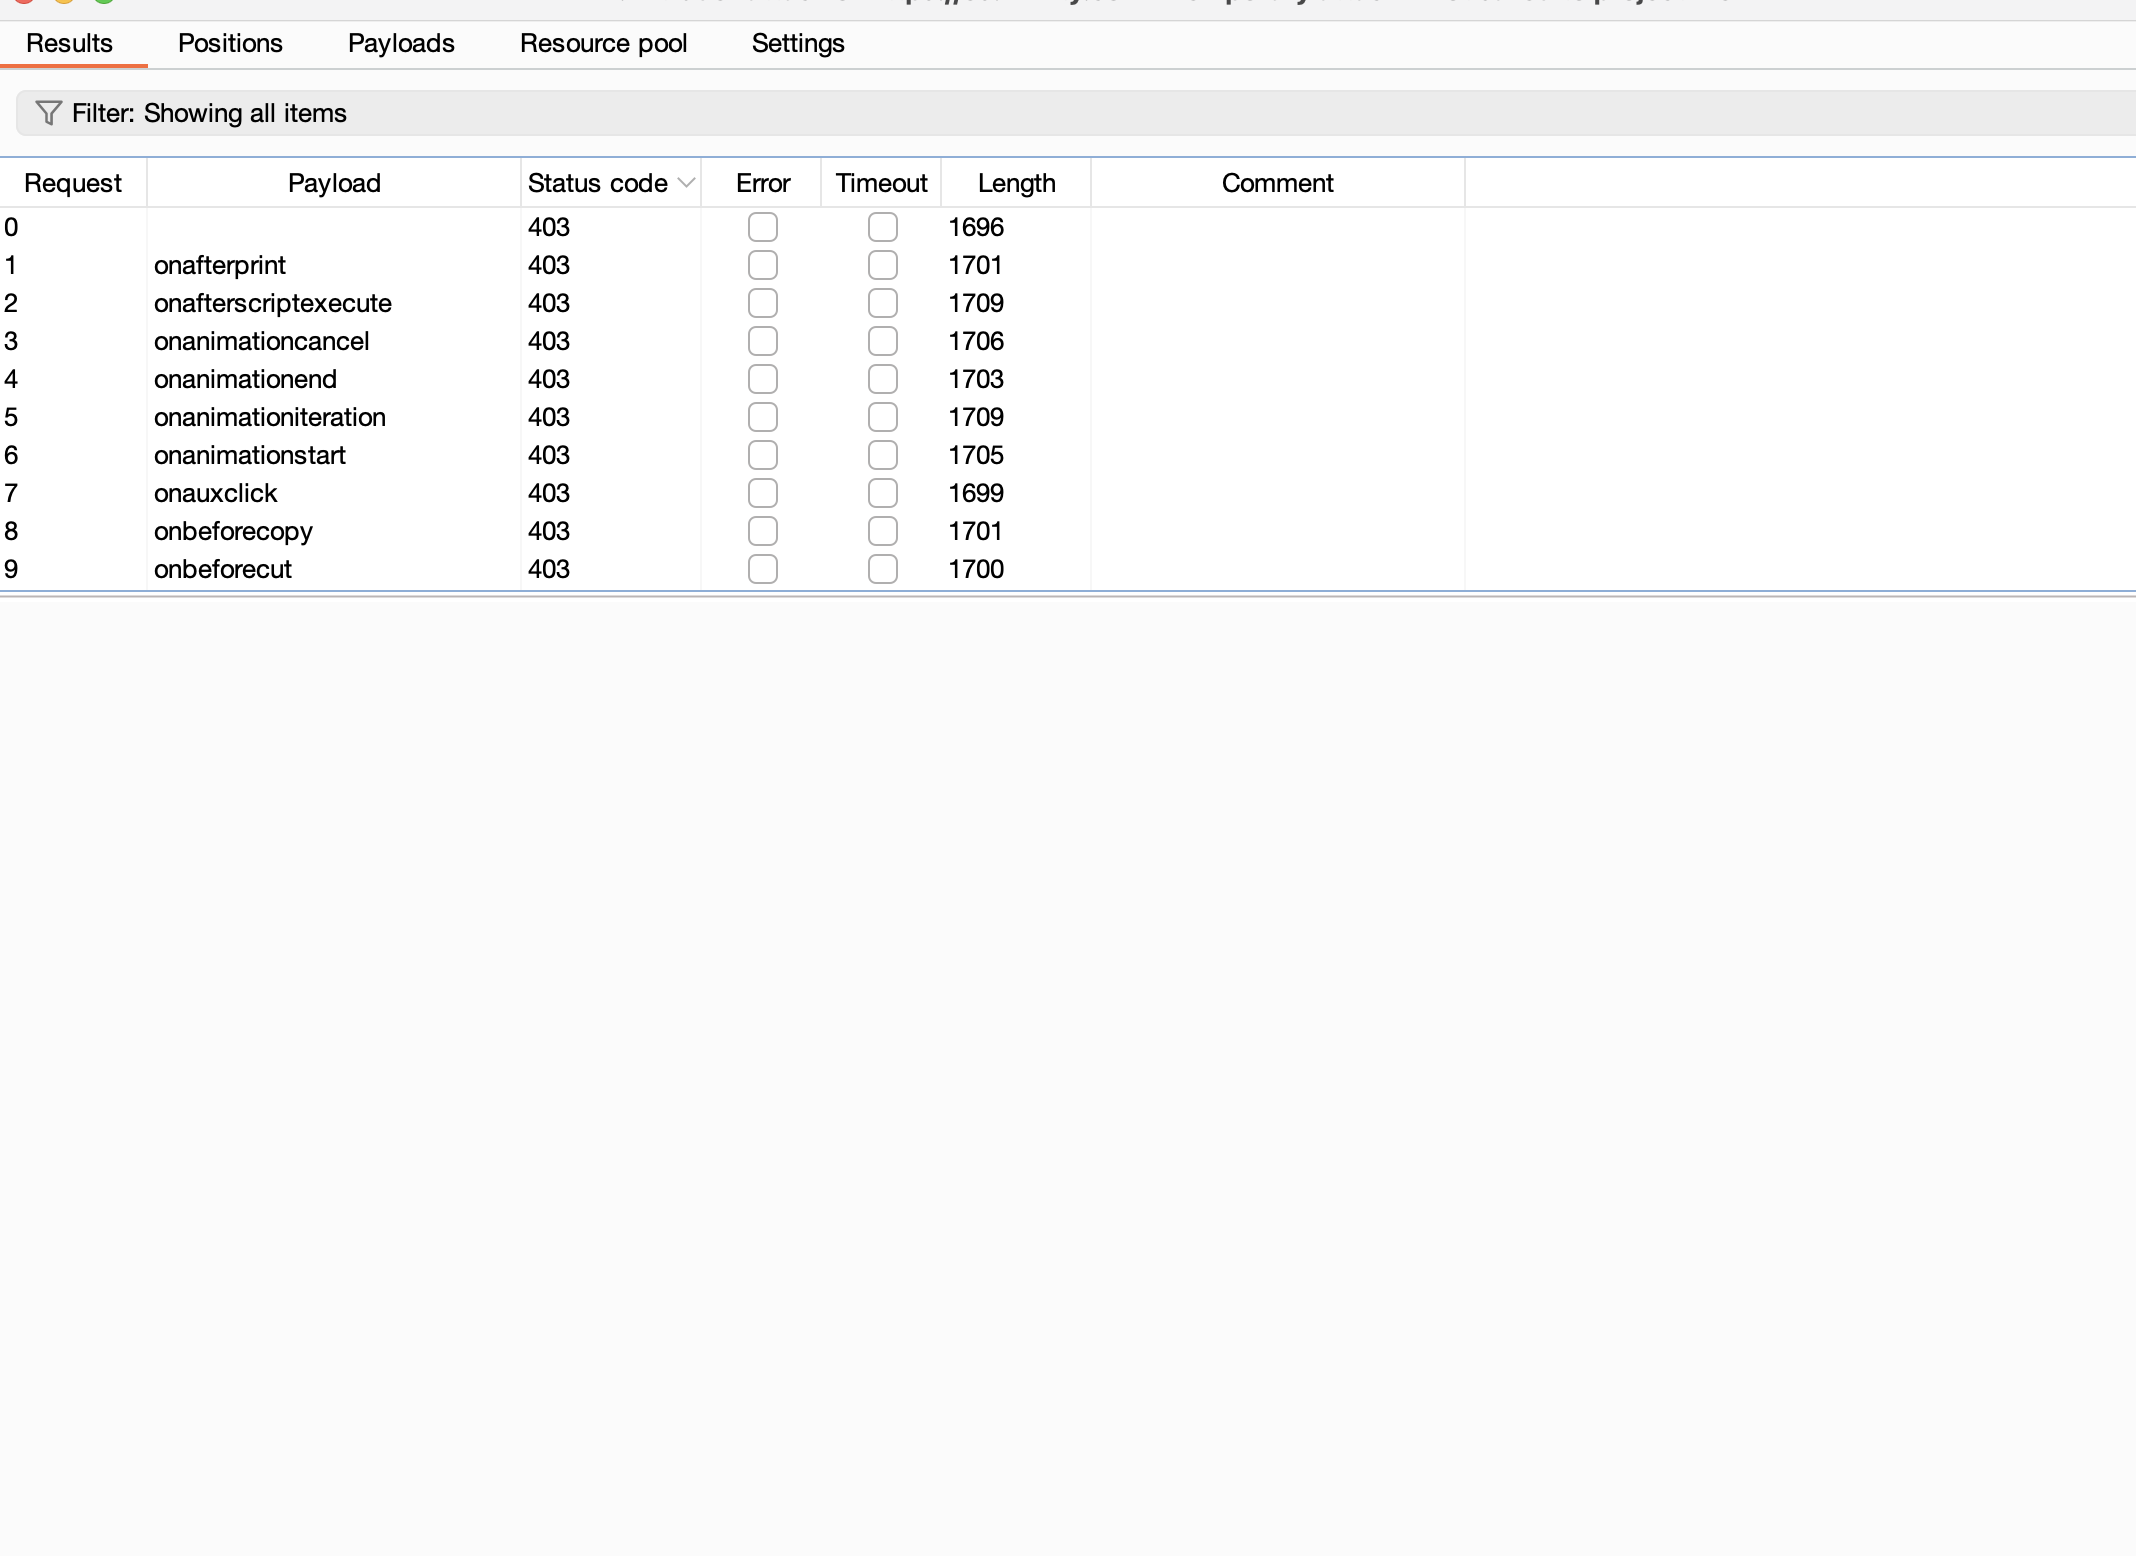
Task: Open the Resource pool tab
Action: [x=603, y=44]
